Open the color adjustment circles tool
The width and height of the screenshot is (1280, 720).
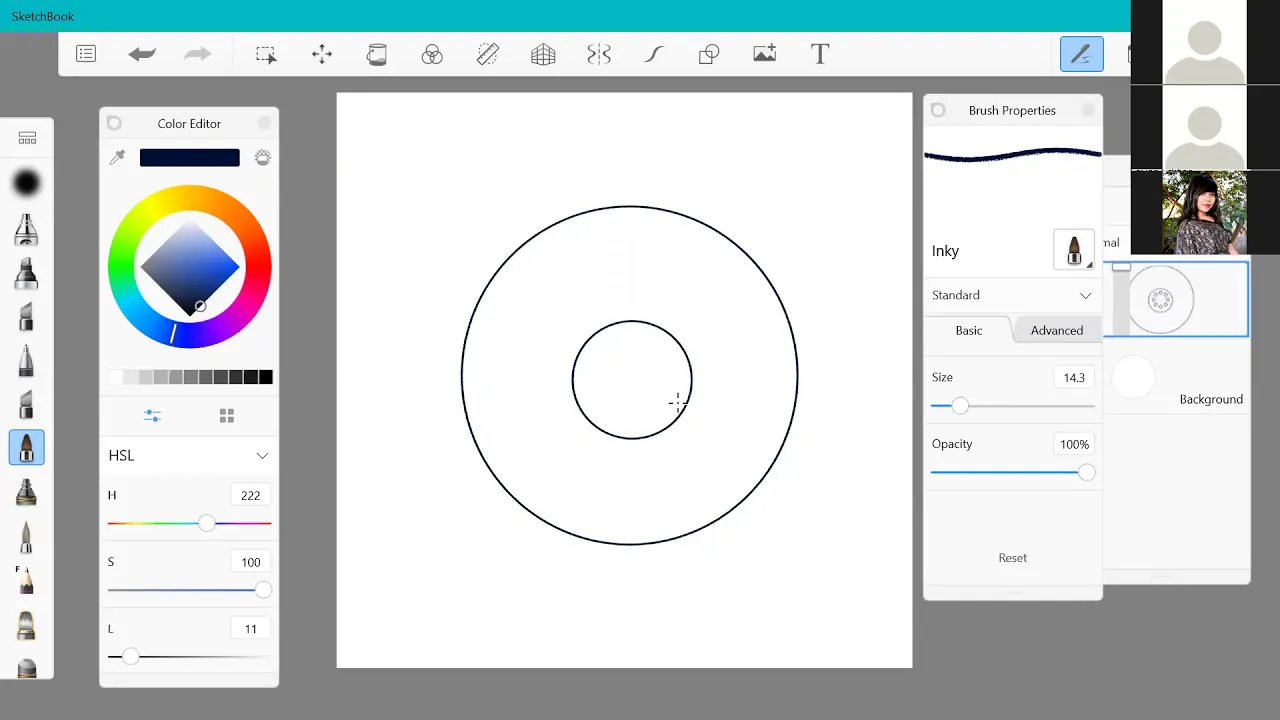pyautogui.click(x=432, y=54)
